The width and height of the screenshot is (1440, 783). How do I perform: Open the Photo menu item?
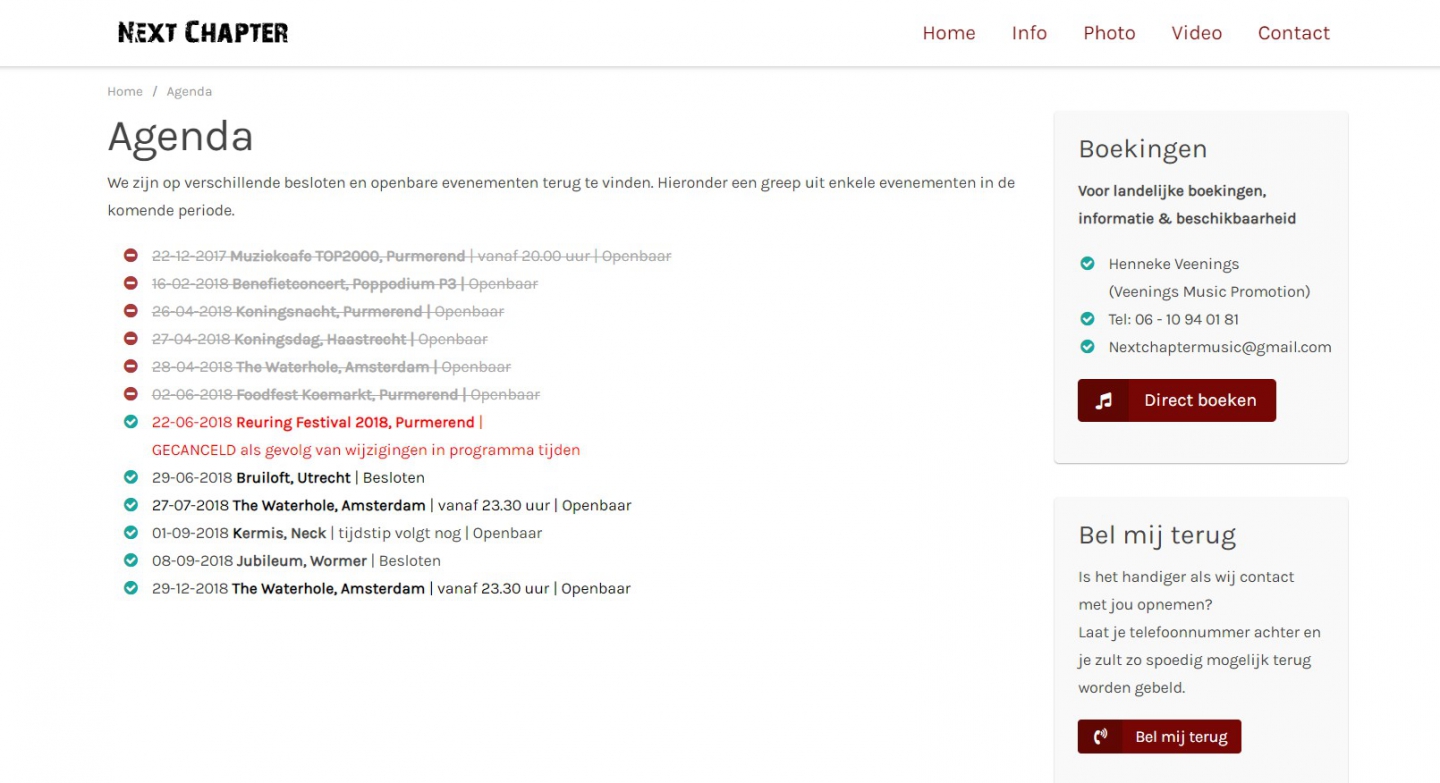[1109, 33]
